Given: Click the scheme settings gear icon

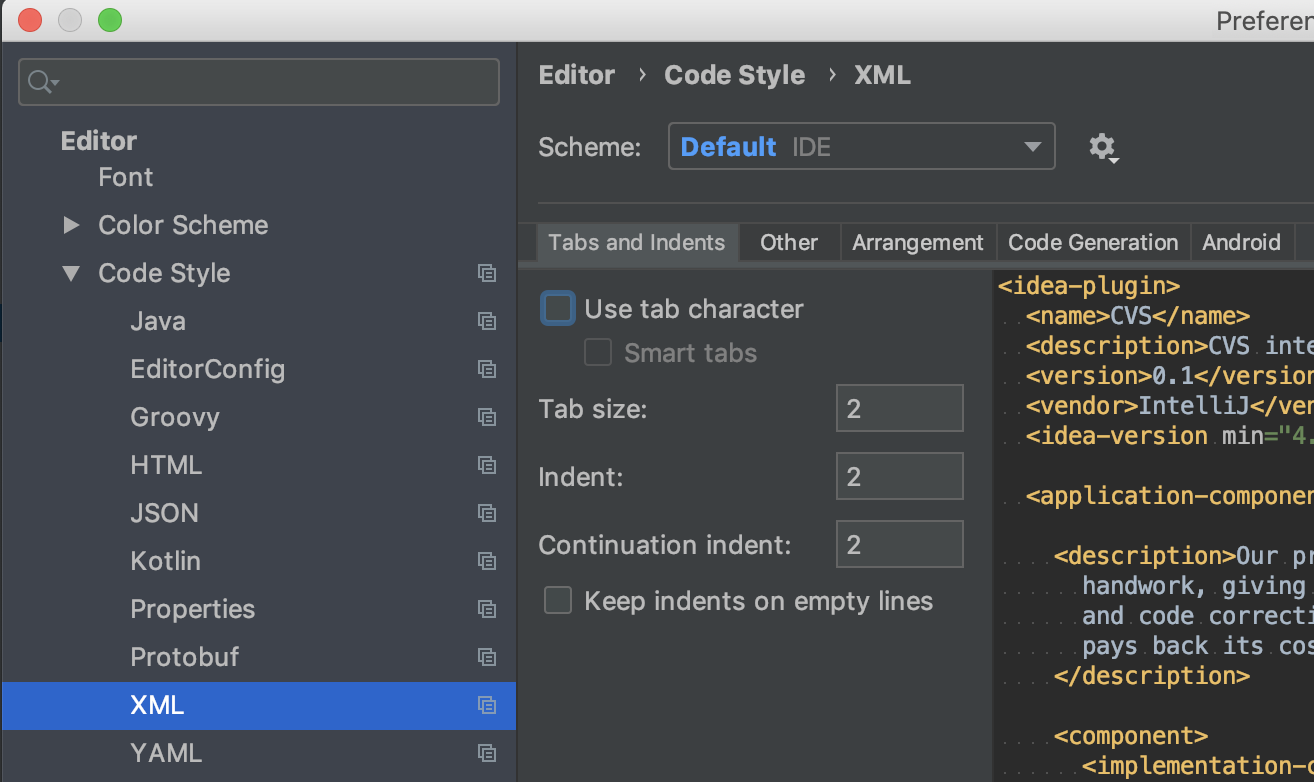Looking at the screenshot, I should tap(1102, 147).
